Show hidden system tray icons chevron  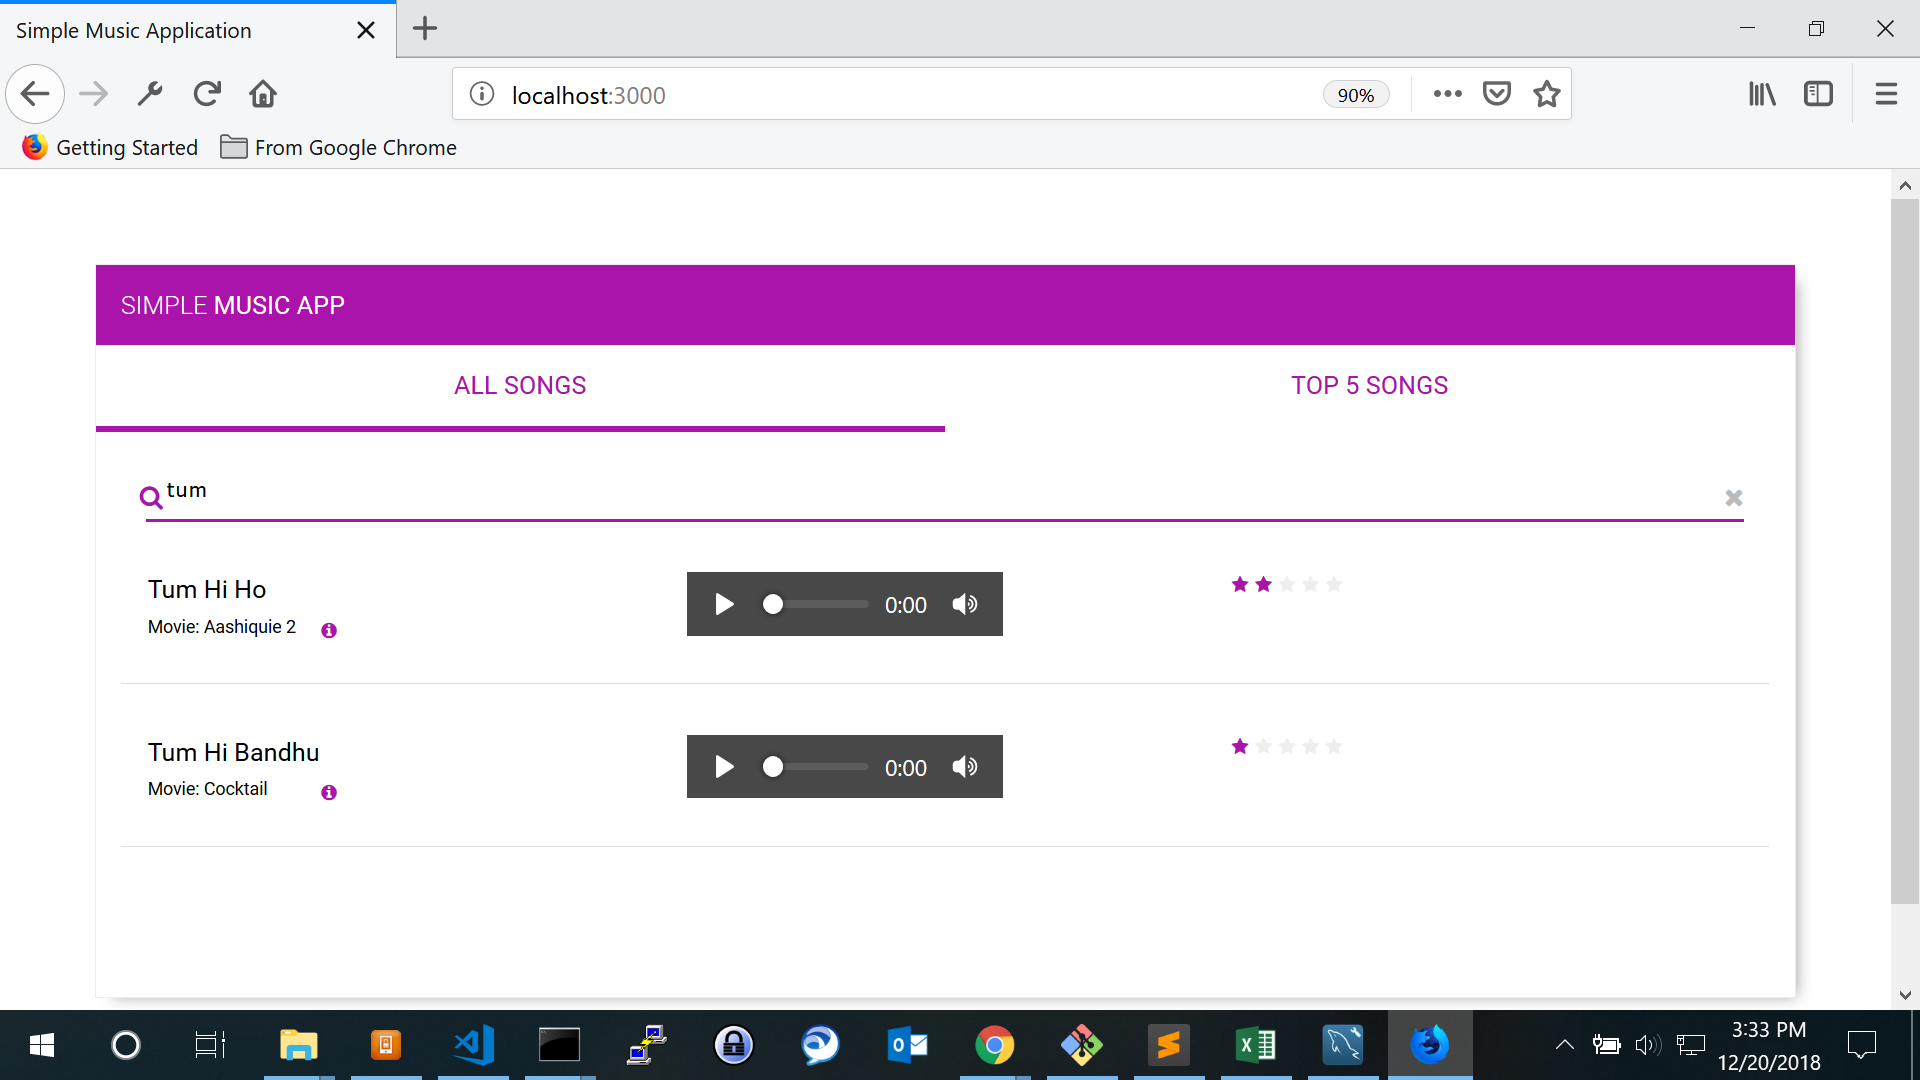click(1565, 1045)
